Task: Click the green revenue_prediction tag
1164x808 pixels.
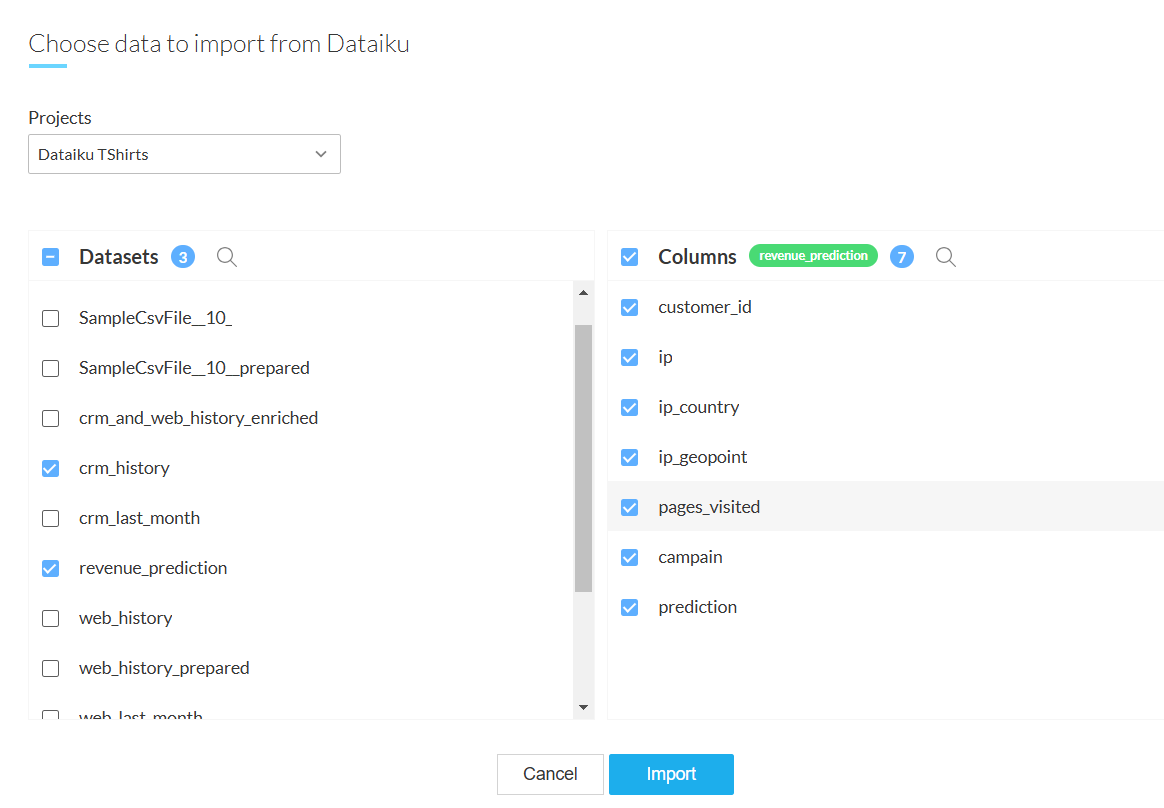Action: (x=813, y=256)
